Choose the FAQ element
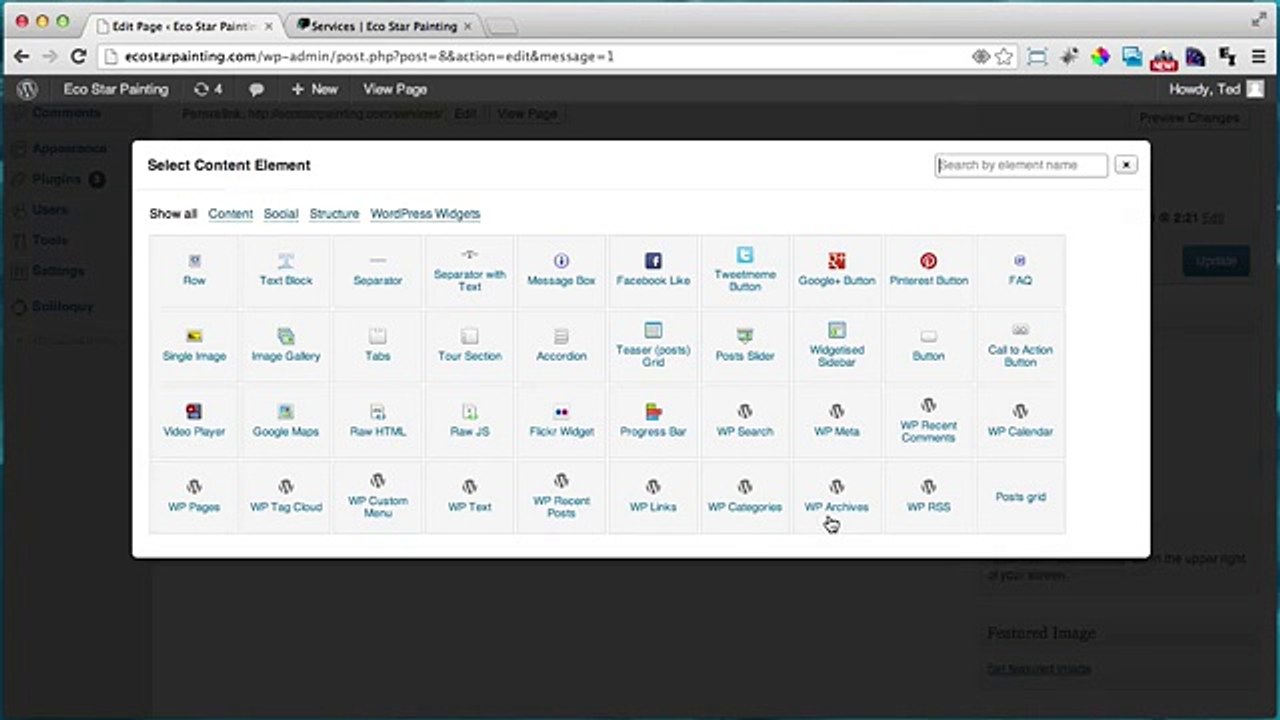 (1020, 271)
